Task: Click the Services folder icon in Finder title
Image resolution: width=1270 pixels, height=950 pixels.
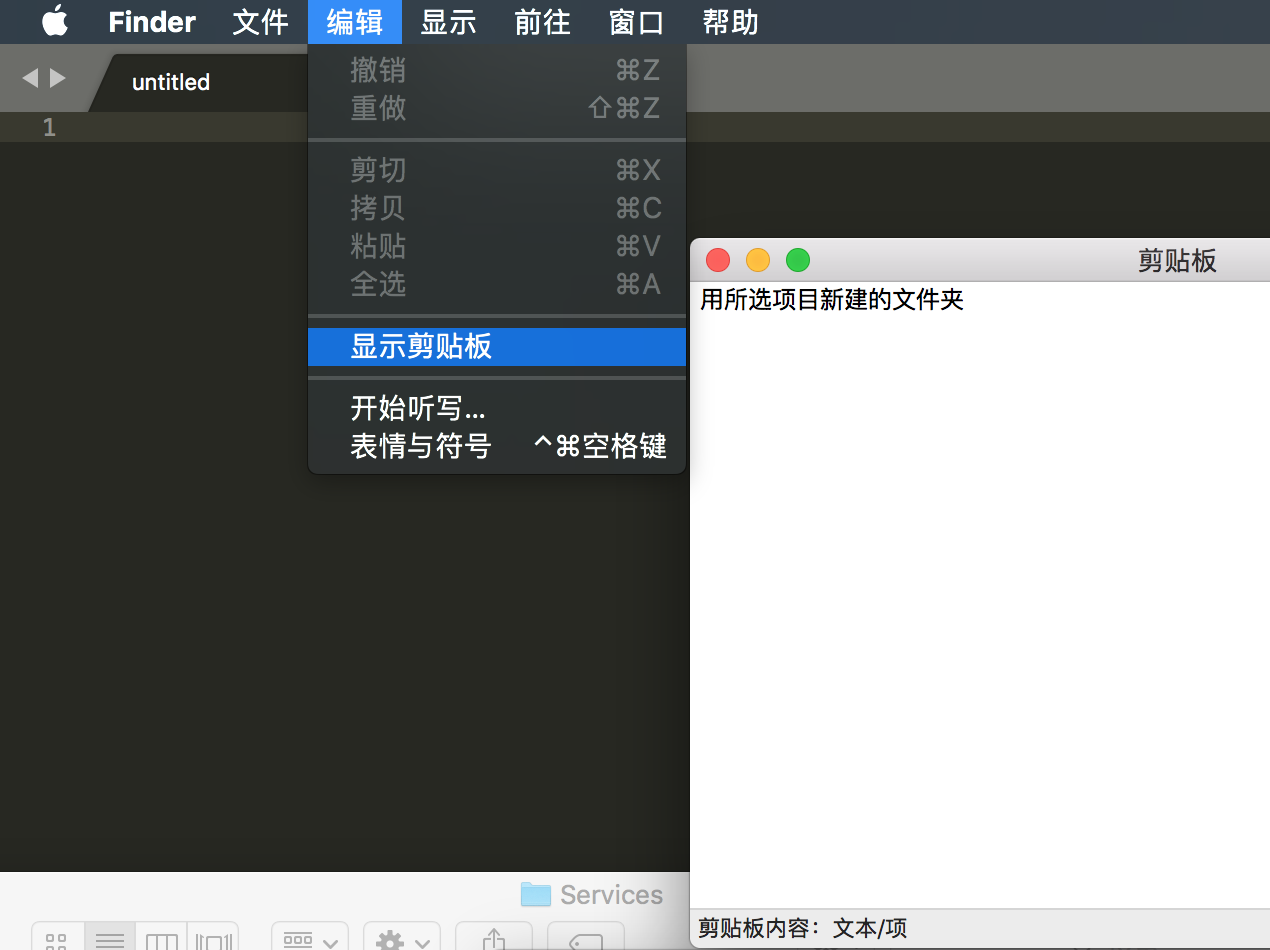Action: coord(536,894)
